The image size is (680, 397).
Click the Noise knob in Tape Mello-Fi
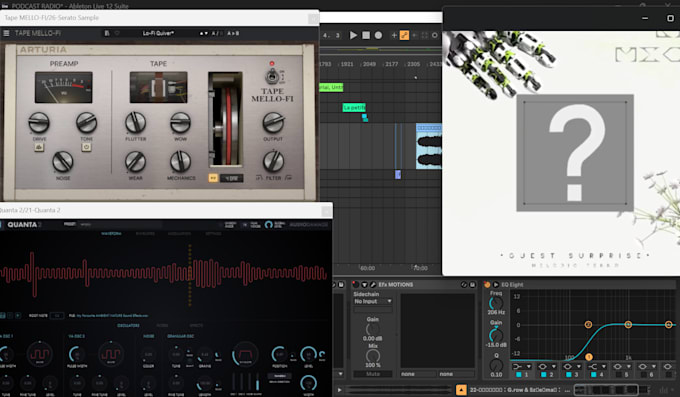[x=63, y=162]
